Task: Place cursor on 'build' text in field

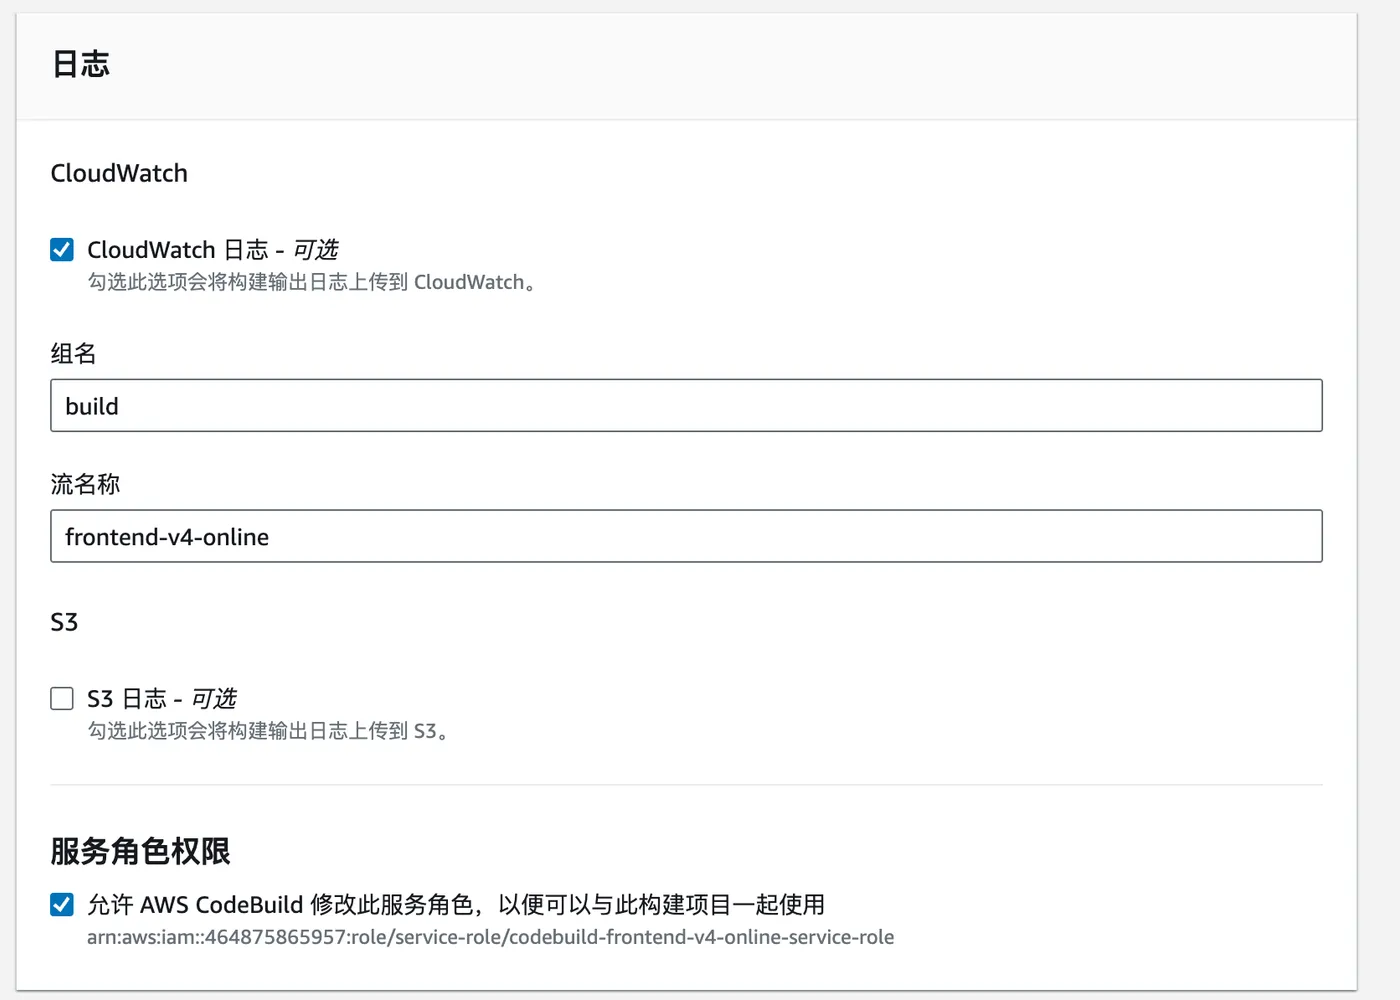Action: pos(92,407)
